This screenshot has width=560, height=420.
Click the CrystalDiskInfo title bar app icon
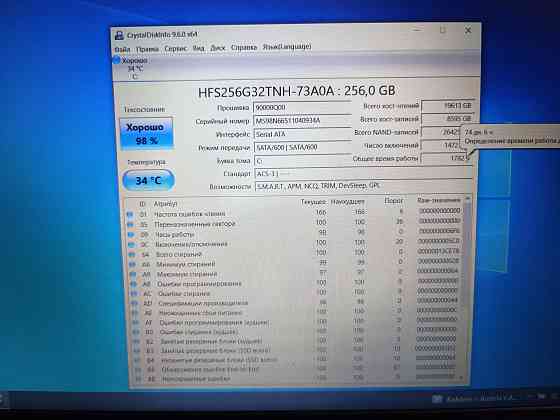pos(119,35)
